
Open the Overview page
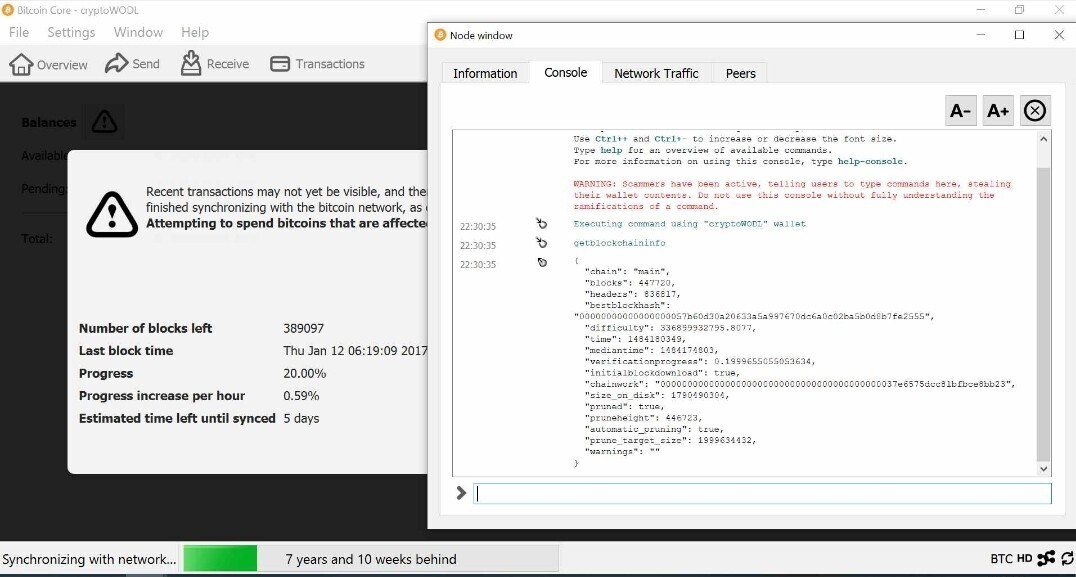[48, 64]
